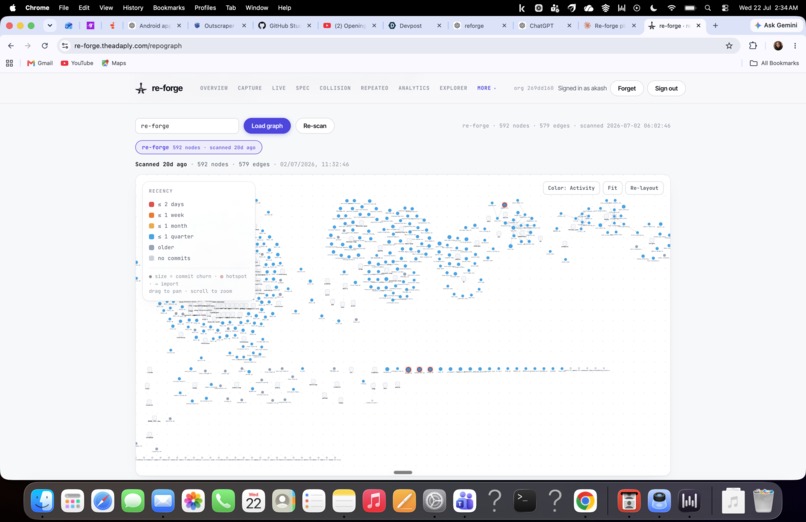Image resolution: width=806 pixels, height=522 pixels.
Task: Open Finder from the dock
Action: (x=42, y=500)
